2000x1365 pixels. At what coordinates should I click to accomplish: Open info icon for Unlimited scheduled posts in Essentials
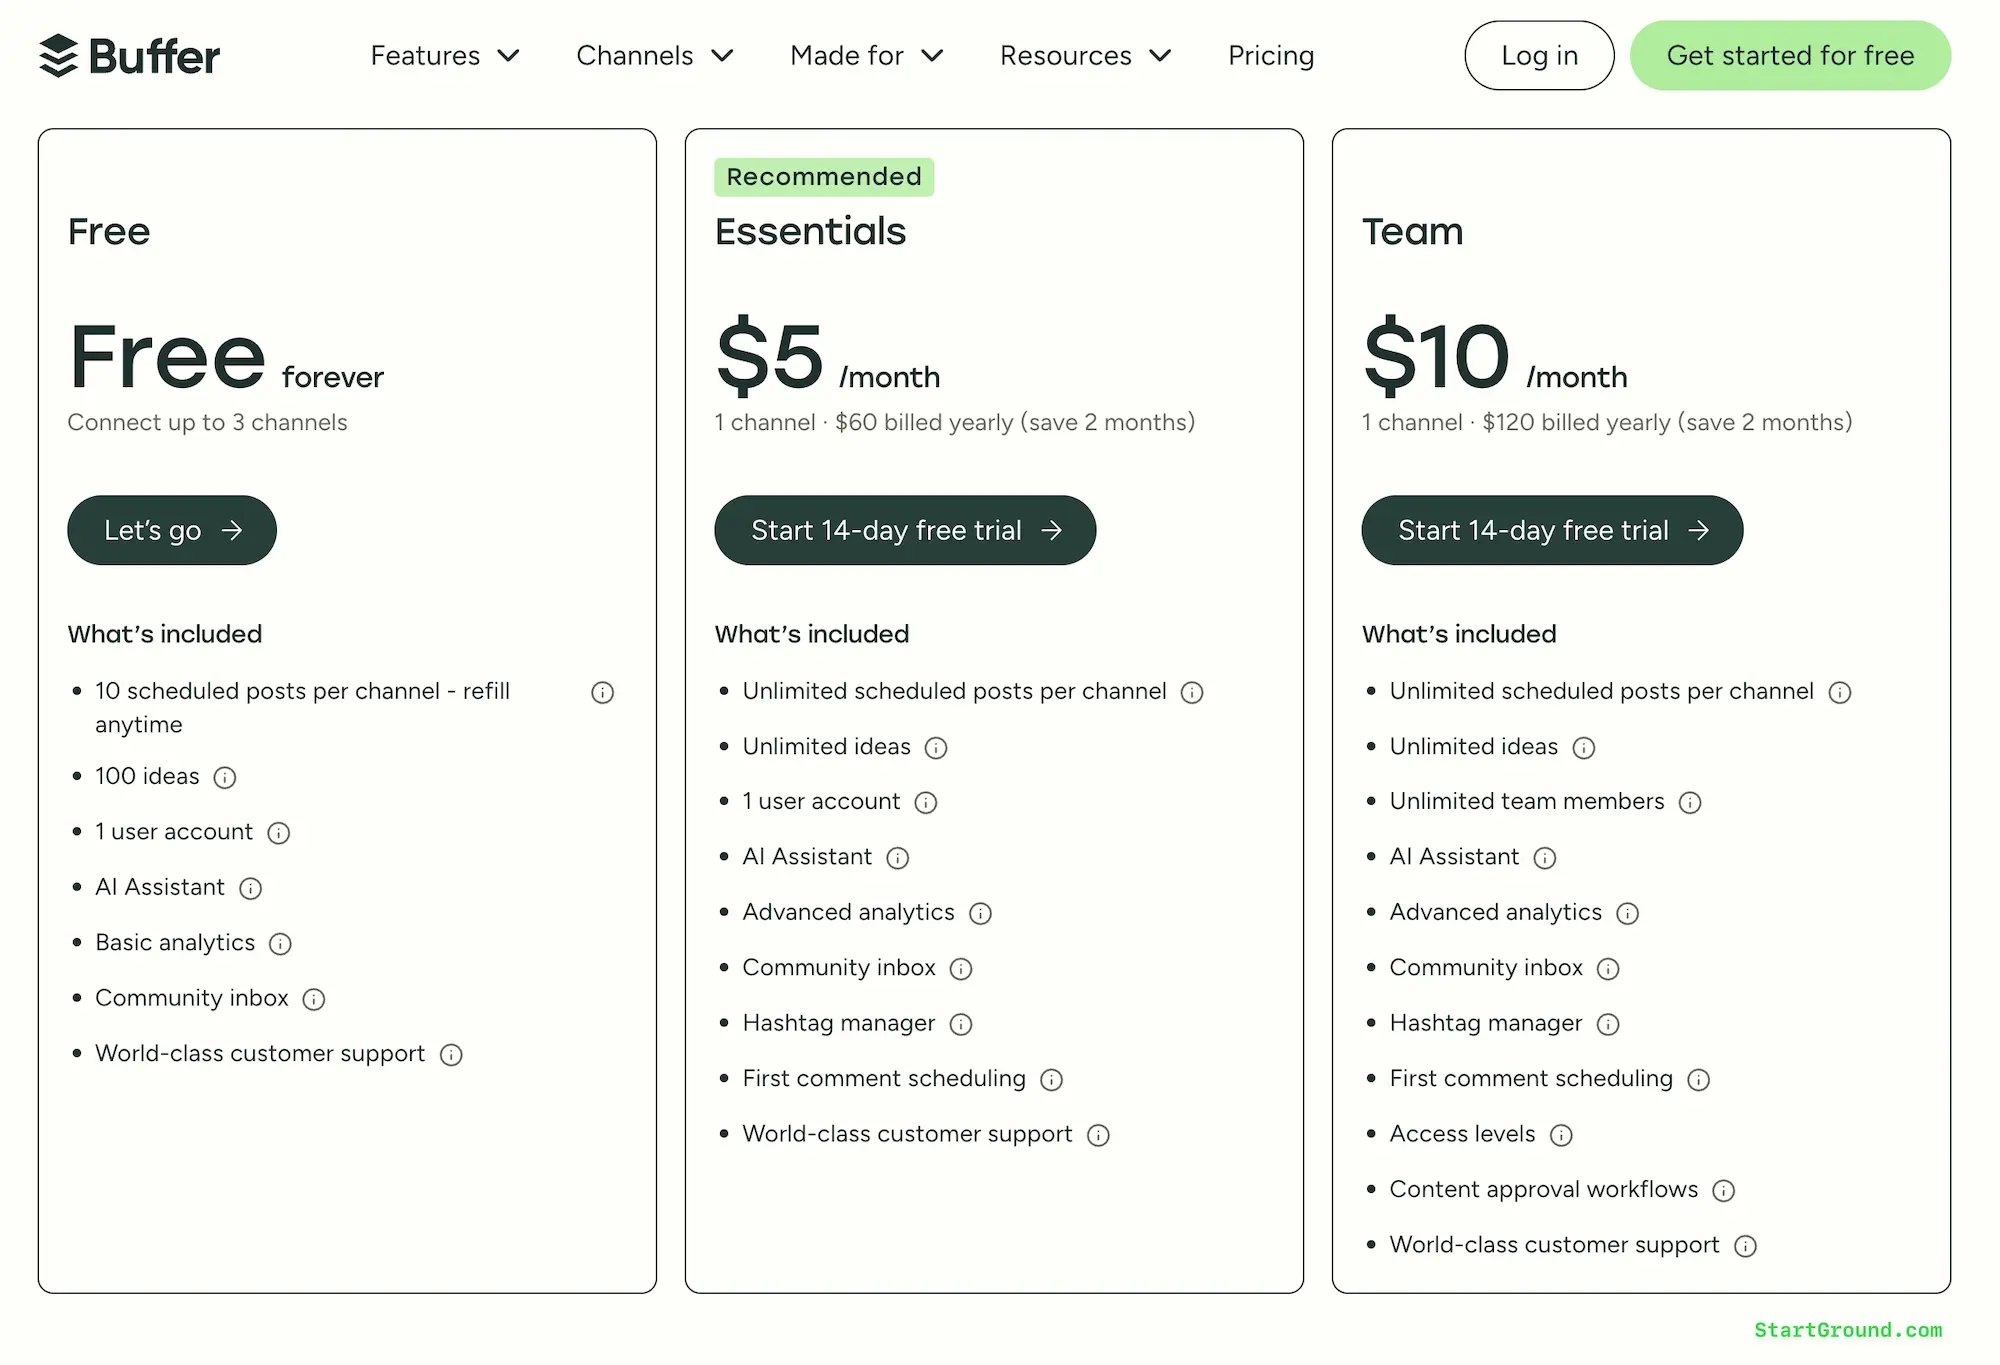click(x=1192, y=692)
